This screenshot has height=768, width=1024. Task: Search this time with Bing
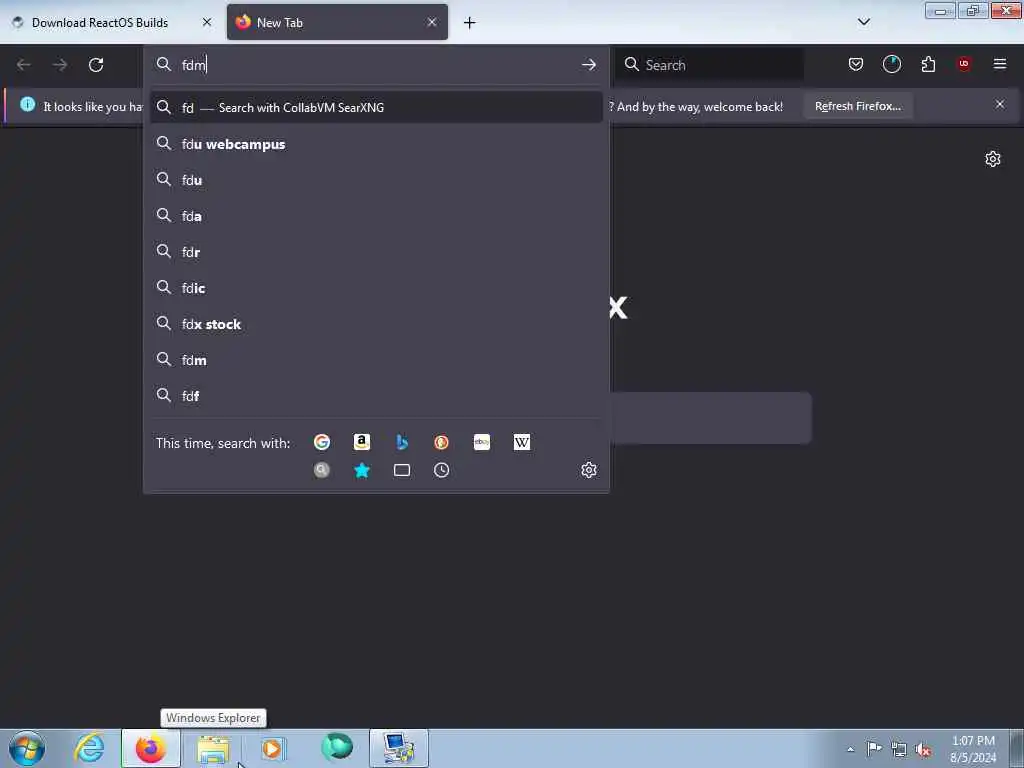(x=402, y=443)
